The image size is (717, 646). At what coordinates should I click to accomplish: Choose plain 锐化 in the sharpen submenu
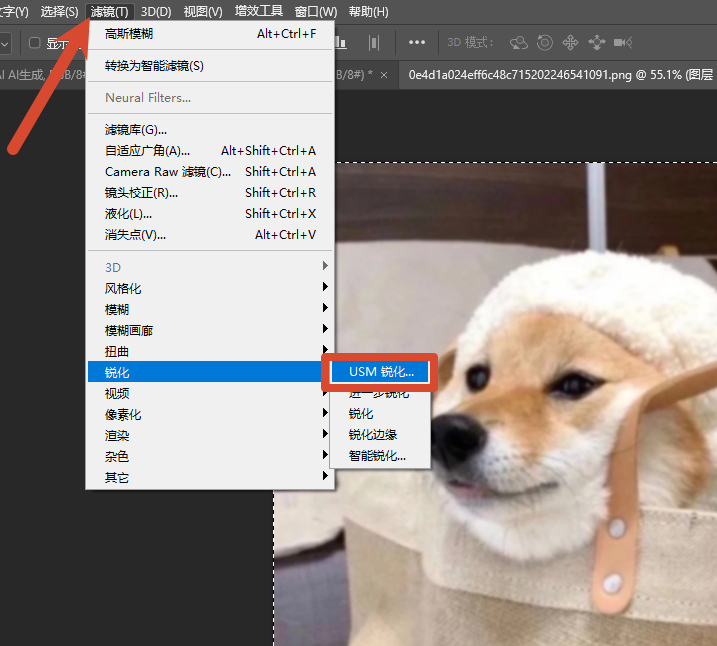point(380,414)
